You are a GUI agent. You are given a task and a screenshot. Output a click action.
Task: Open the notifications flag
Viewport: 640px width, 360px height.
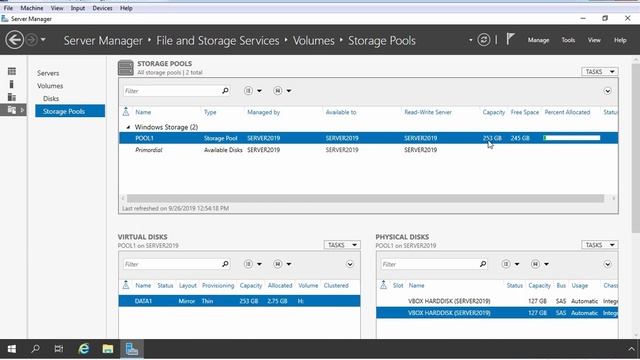click(510, 40)
